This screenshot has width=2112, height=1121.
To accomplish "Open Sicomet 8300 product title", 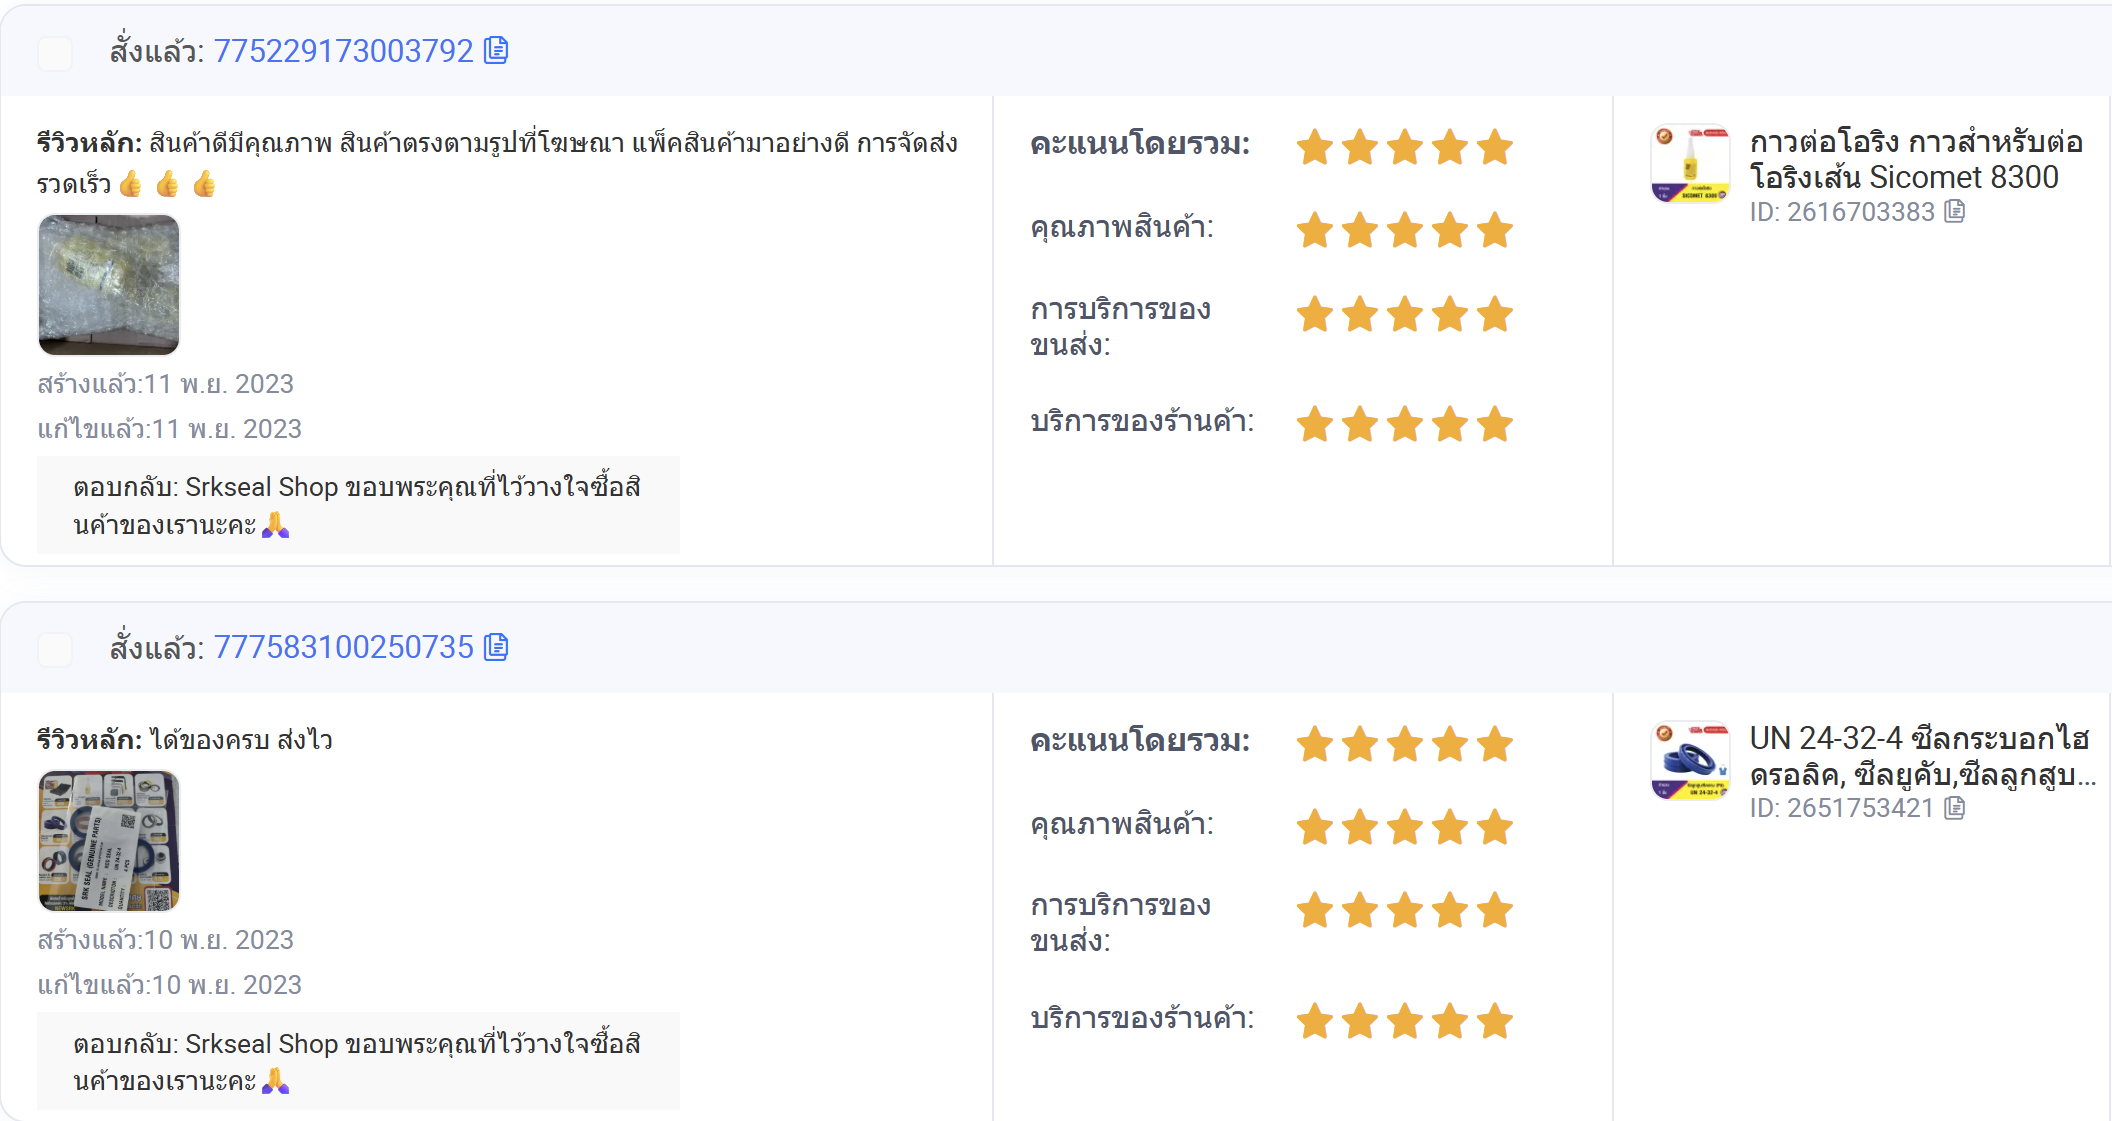I will pos(1916,159).
